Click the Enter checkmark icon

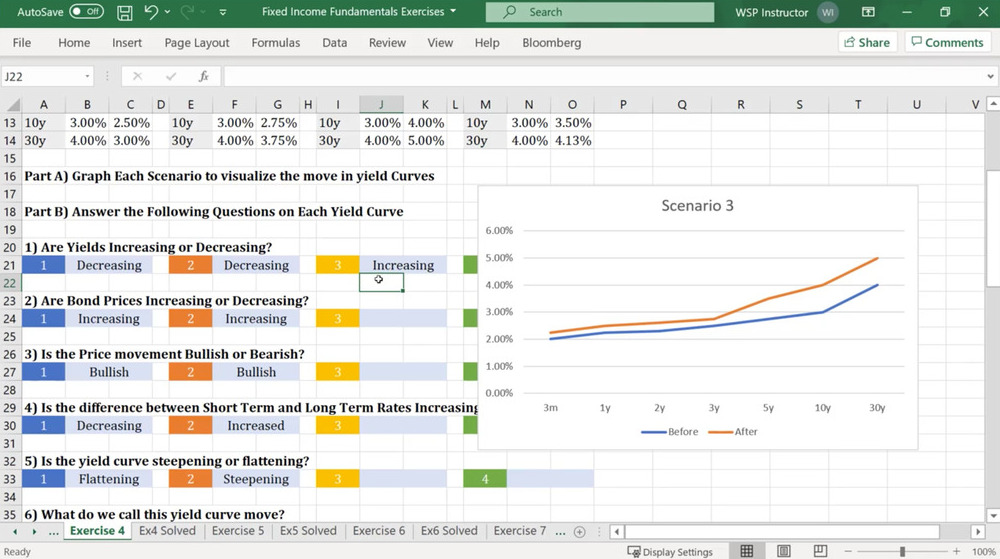coord(170,76)
